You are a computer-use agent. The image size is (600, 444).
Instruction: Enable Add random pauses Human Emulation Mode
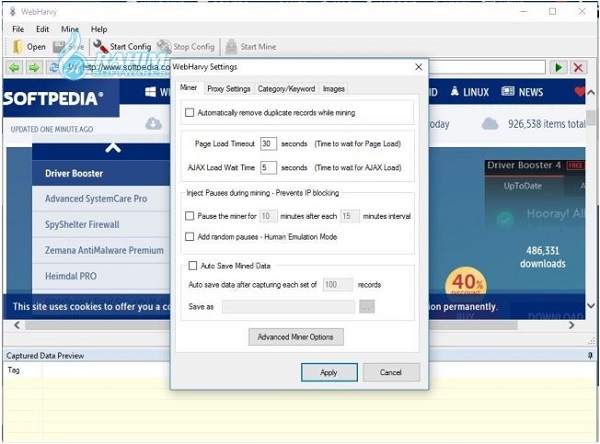pyautogui.click(x=189, y=237)
